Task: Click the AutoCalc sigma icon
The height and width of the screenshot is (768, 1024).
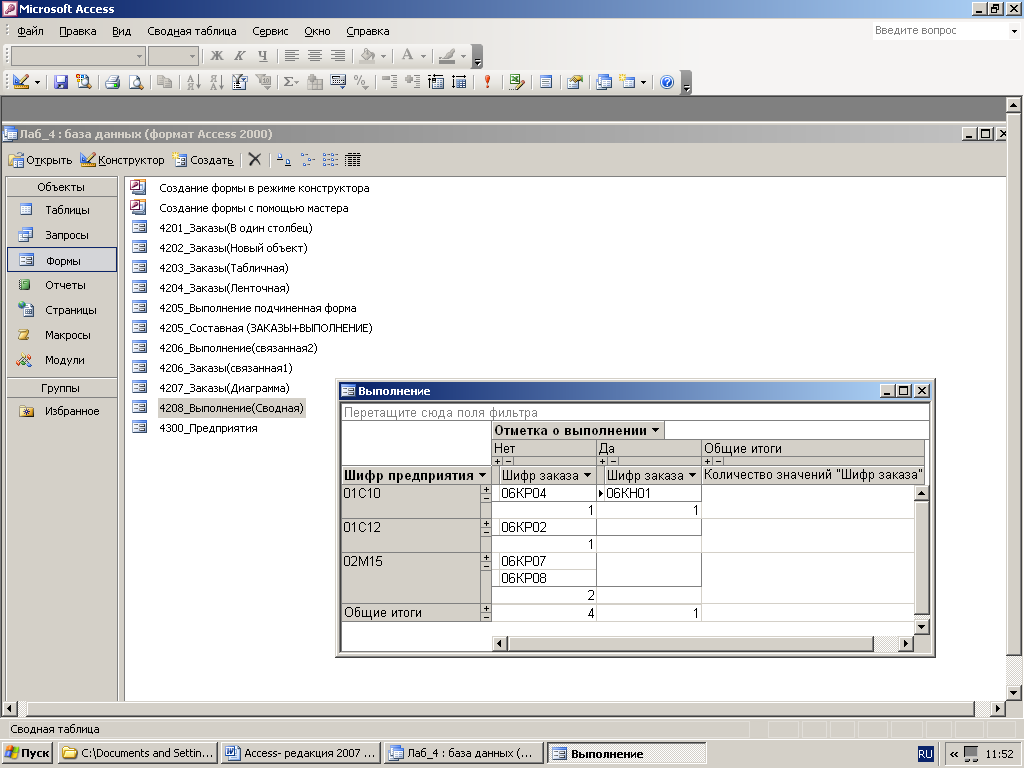Action: 291,82
